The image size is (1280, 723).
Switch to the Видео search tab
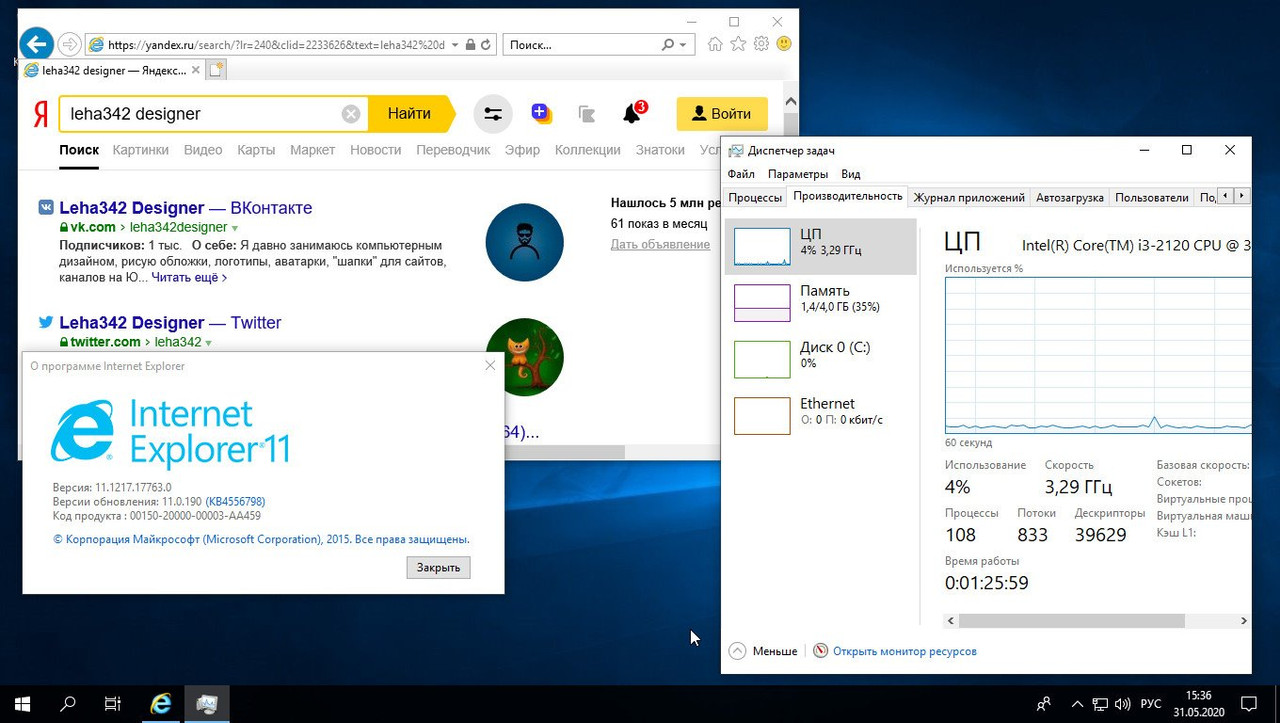[203, 150]
